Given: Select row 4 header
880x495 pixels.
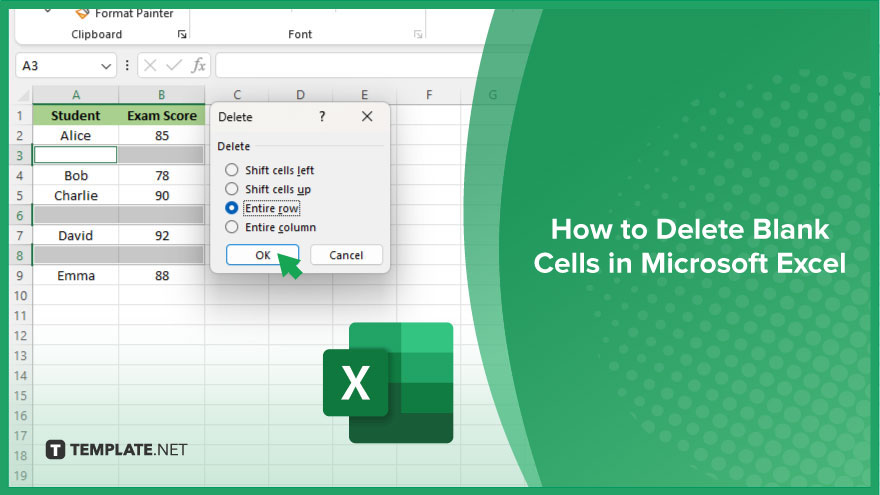Looking at the screenshot, I should point(20,176).
